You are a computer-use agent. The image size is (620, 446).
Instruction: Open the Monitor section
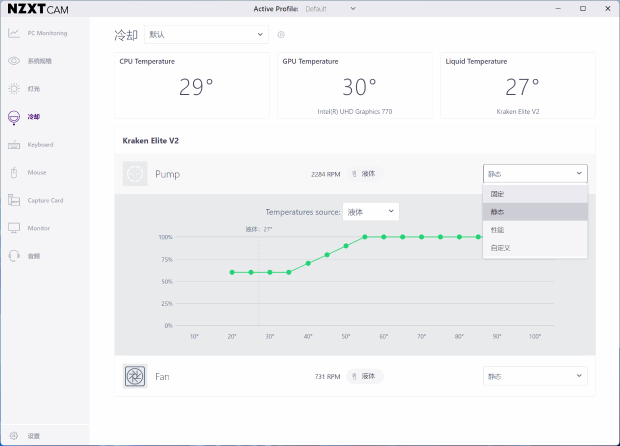29,228
